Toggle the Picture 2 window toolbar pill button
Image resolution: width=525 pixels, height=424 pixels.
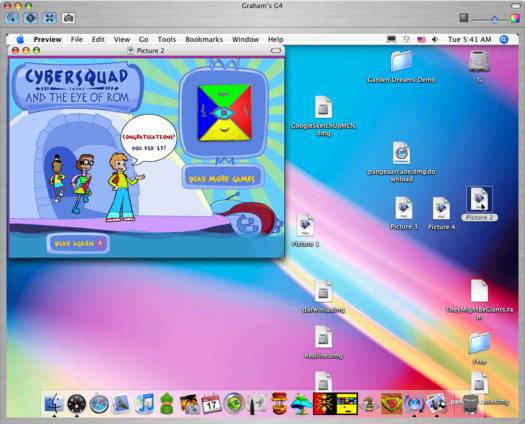(276, 50)
